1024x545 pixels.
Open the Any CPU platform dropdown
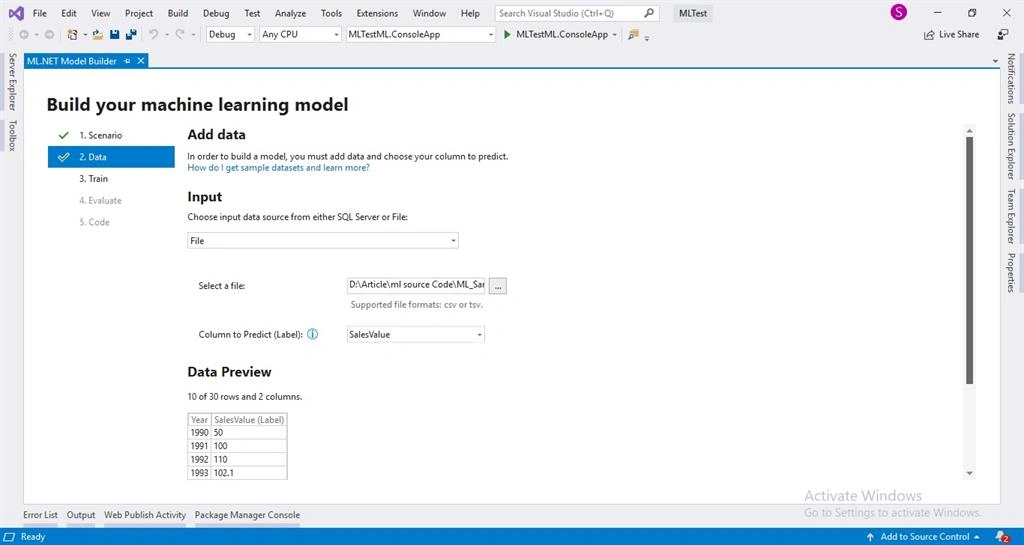[300, 35]
